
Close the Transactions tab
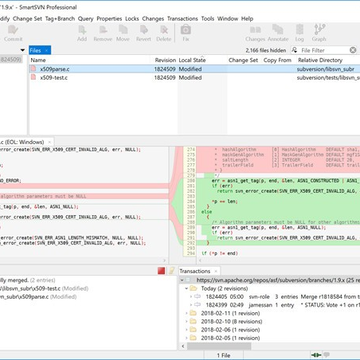point(215,271)
